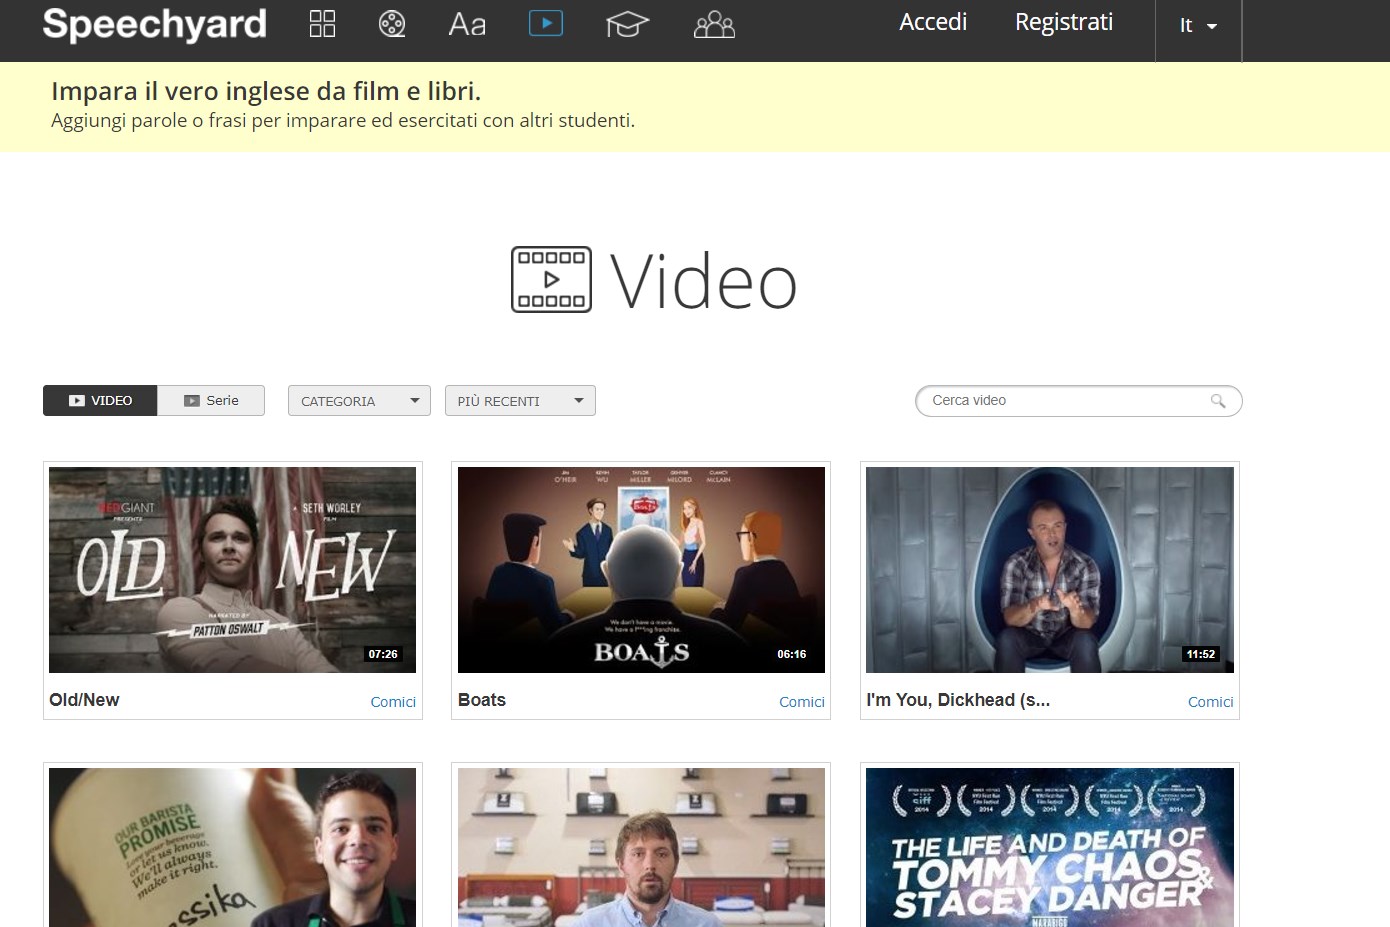1390x927 pixels.
Task: Click the I'm You, Dickhead title
Action: click(958, 700)
